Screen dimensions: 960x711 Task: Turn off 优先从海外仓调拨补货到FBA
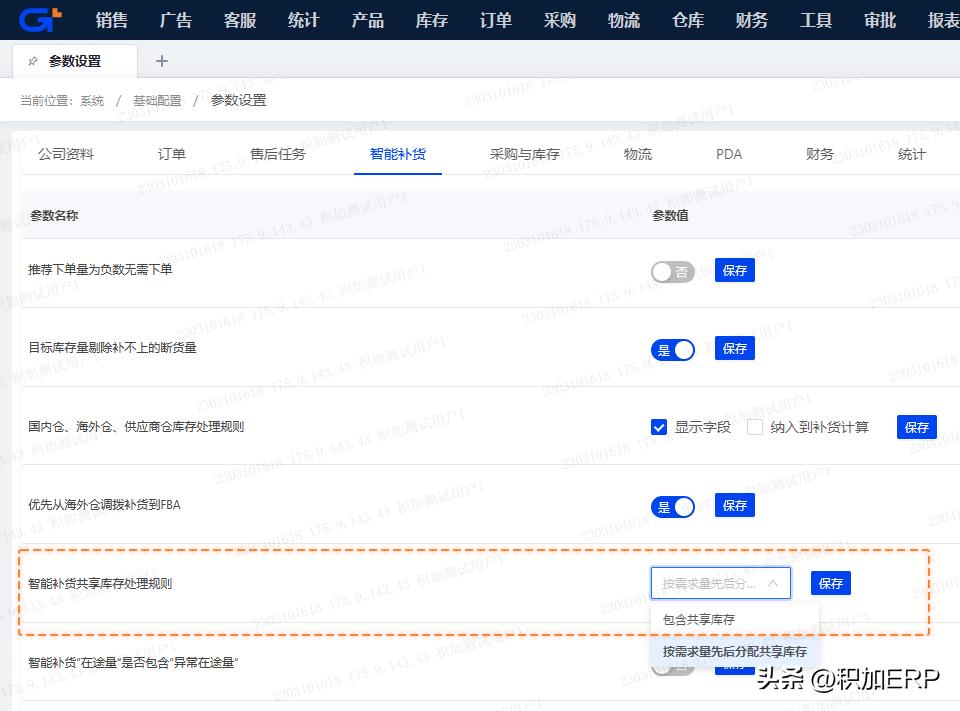pyautogui.click(x=672, y=506)
